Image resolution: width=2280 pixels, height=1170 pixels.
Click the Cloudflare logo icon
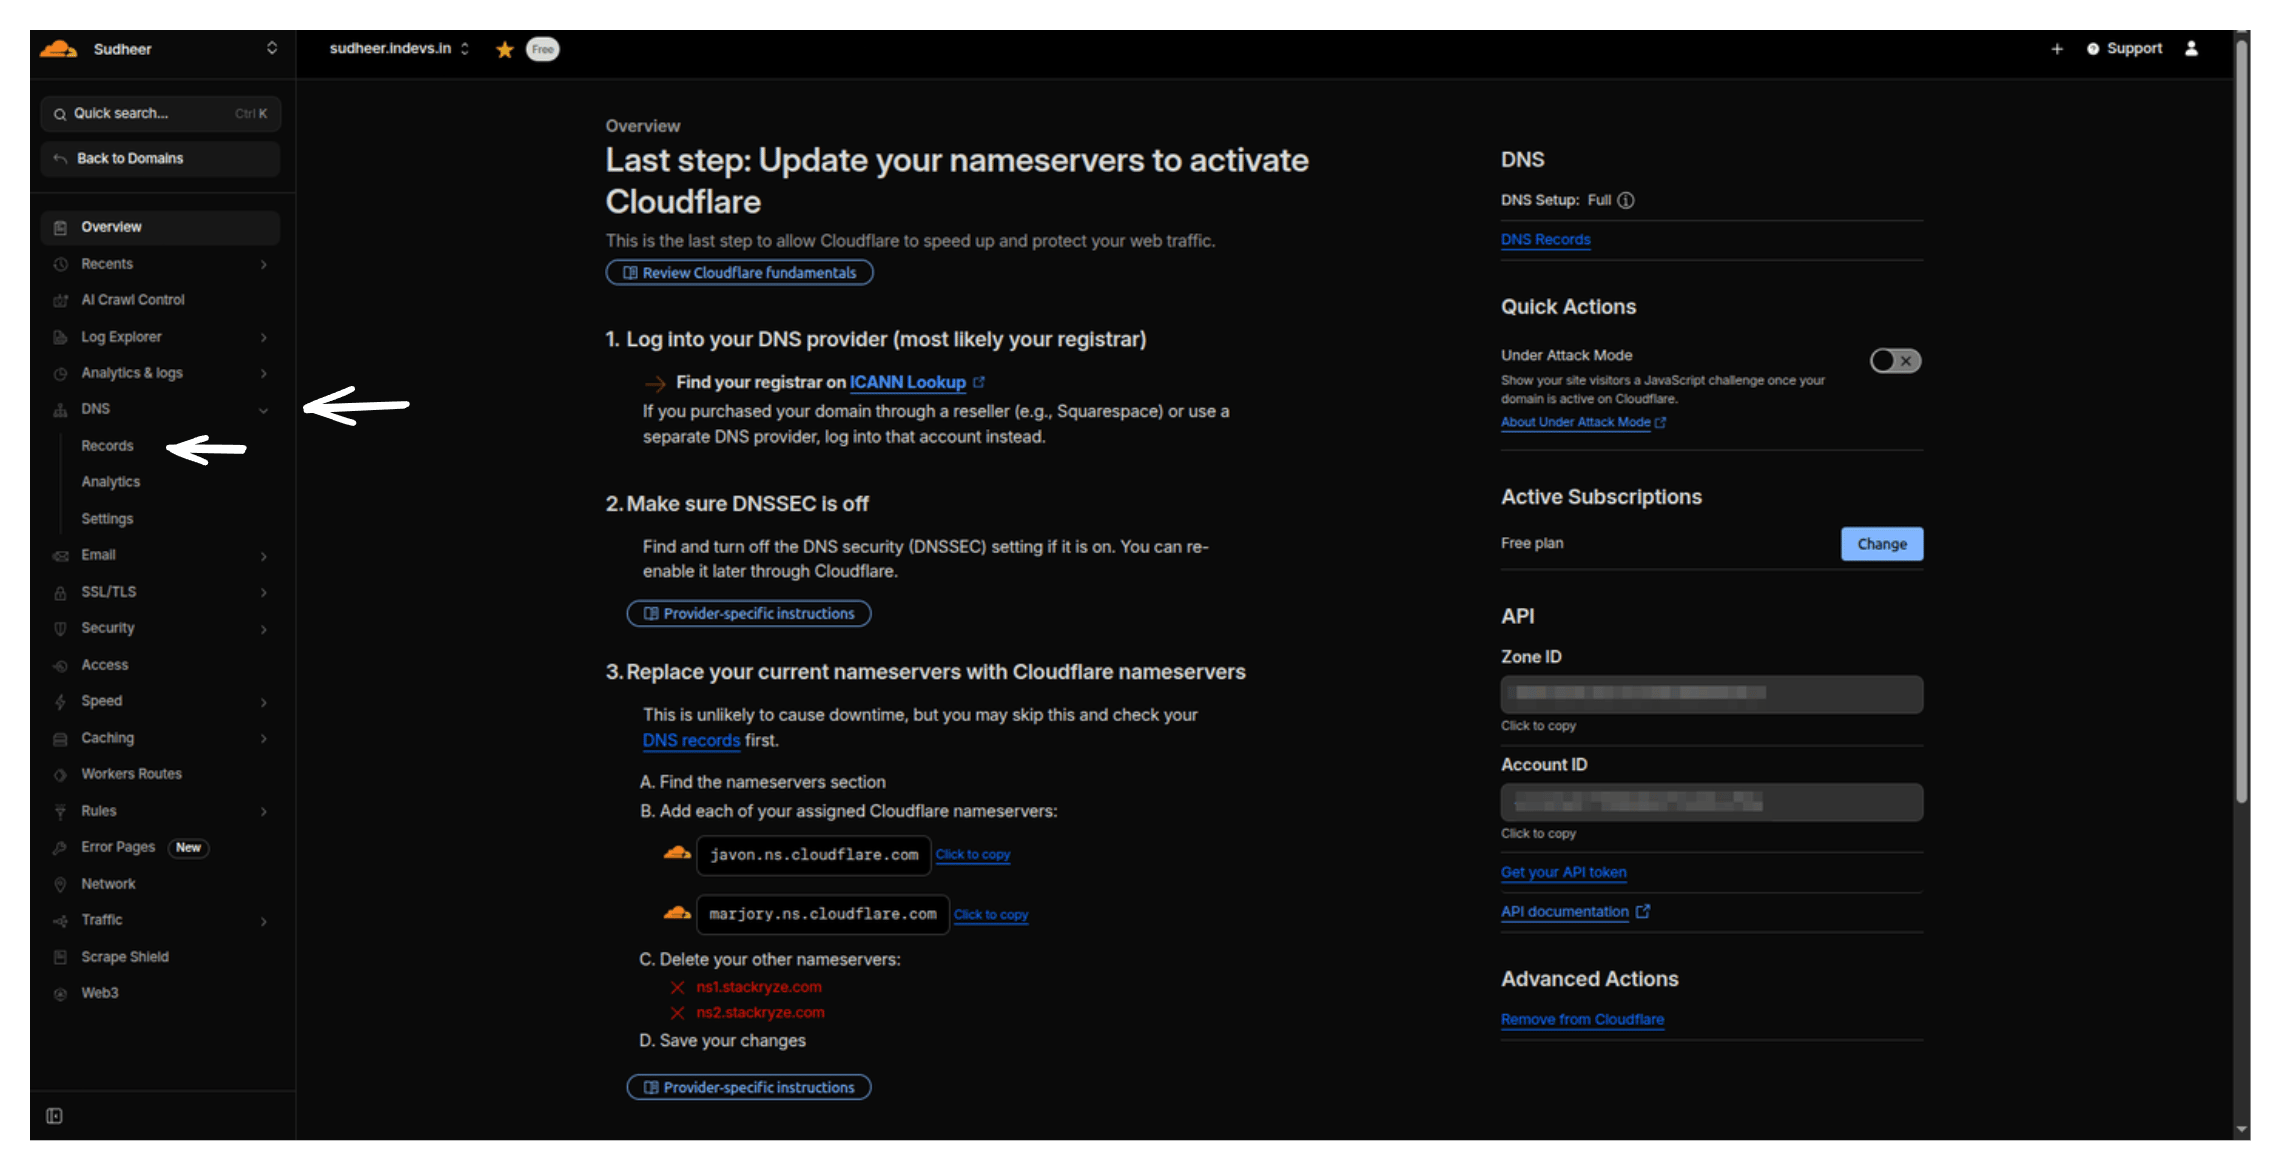[x=59, y=49]
